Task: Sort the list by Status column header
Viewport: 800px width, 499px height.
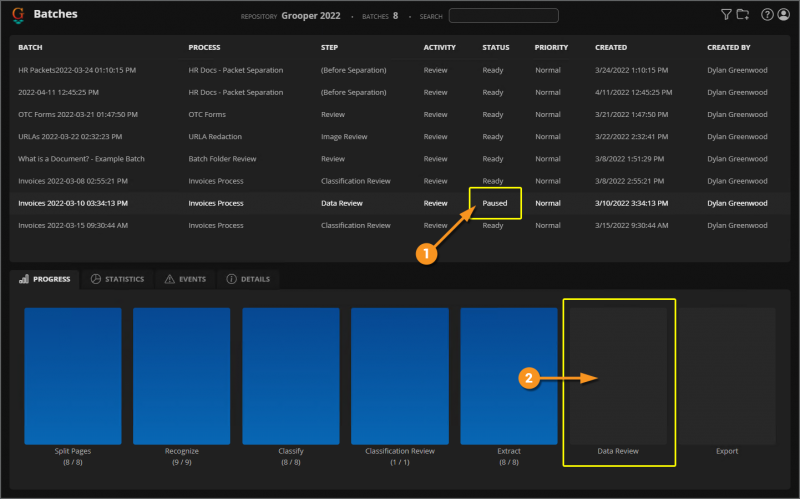Action: click(496, 47)
